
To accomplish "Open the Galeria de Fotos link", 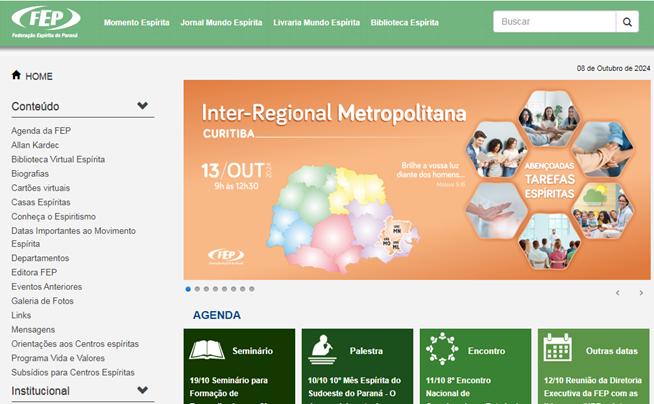I will [x=42, y=301].
